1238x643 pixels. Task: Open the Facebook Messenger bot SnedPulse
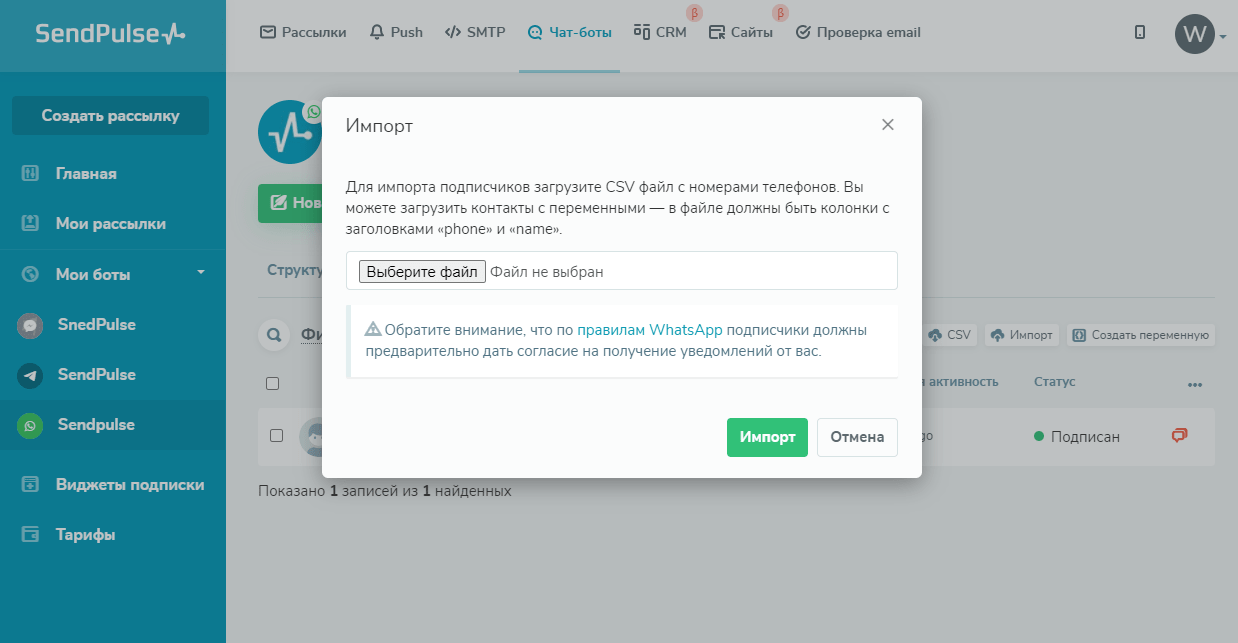[x=96, y=325]
